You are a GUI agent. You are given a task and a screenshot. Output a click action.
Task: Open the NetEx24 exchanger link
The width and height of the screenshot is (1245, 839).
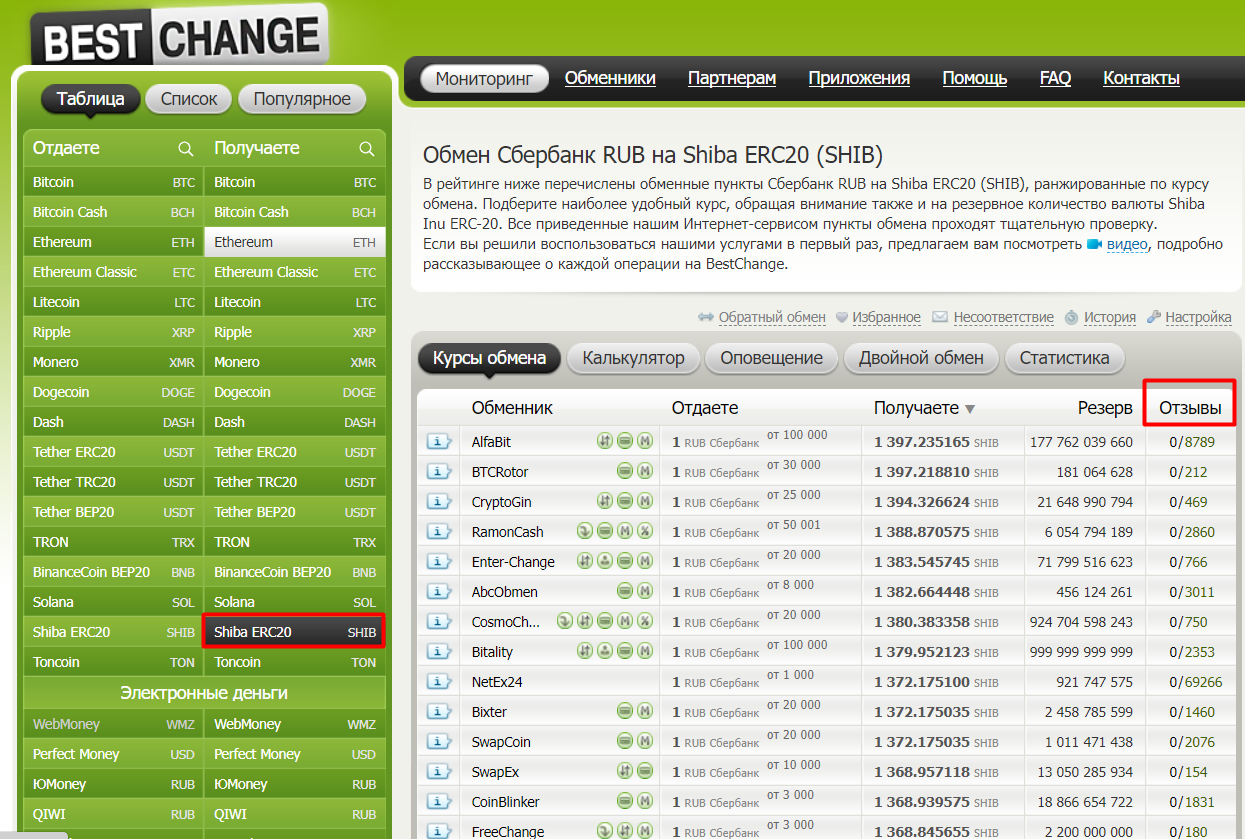(497, 682)
